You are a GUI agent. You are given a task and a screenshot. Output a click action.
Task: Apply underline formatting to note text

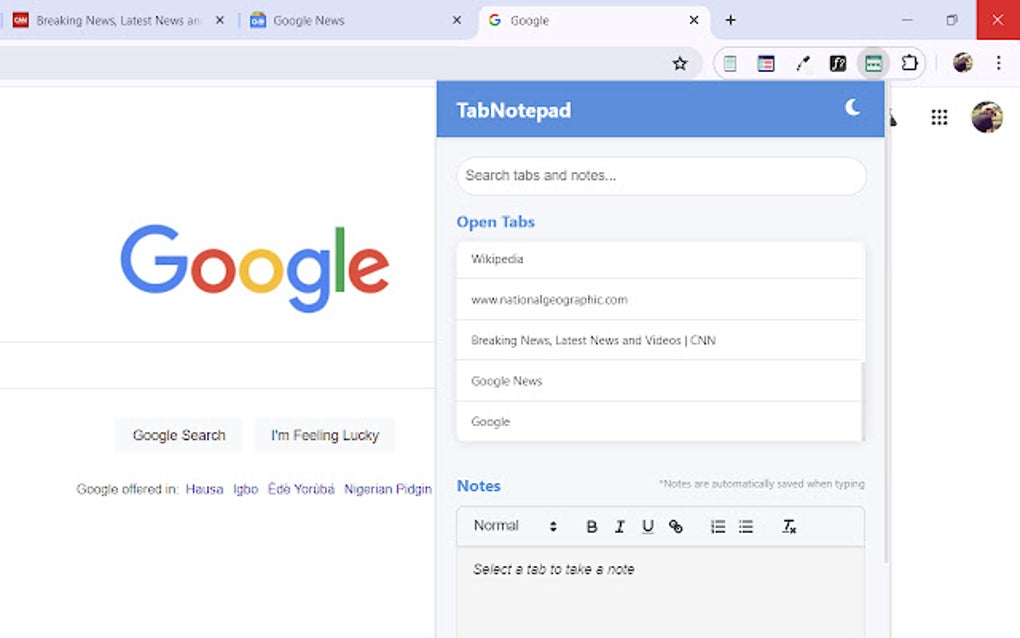(x=647, y=526)
